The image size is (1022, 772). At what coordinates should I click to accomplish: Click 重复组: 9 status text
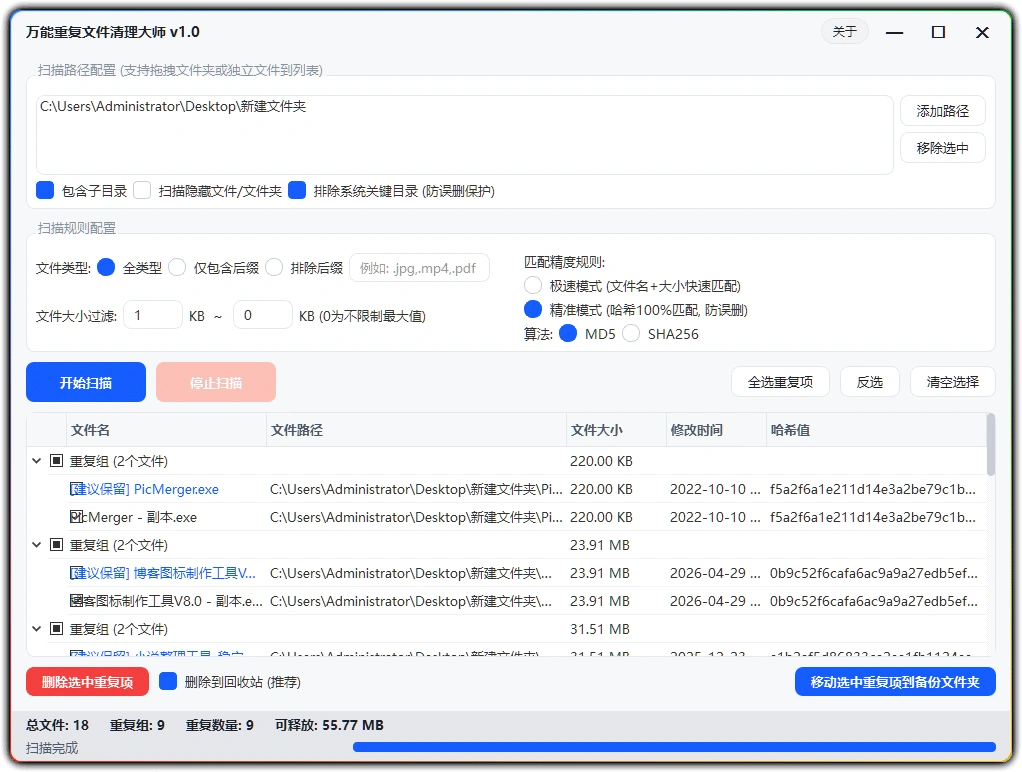(x=137, y=725)
